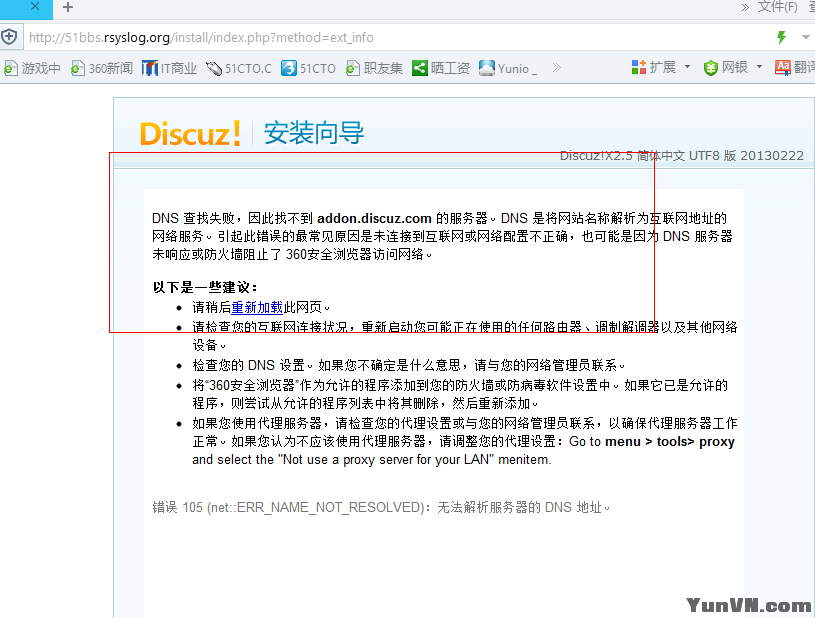
Task: Click the 重新加载 reload link
Action: [x=257, y=307]
